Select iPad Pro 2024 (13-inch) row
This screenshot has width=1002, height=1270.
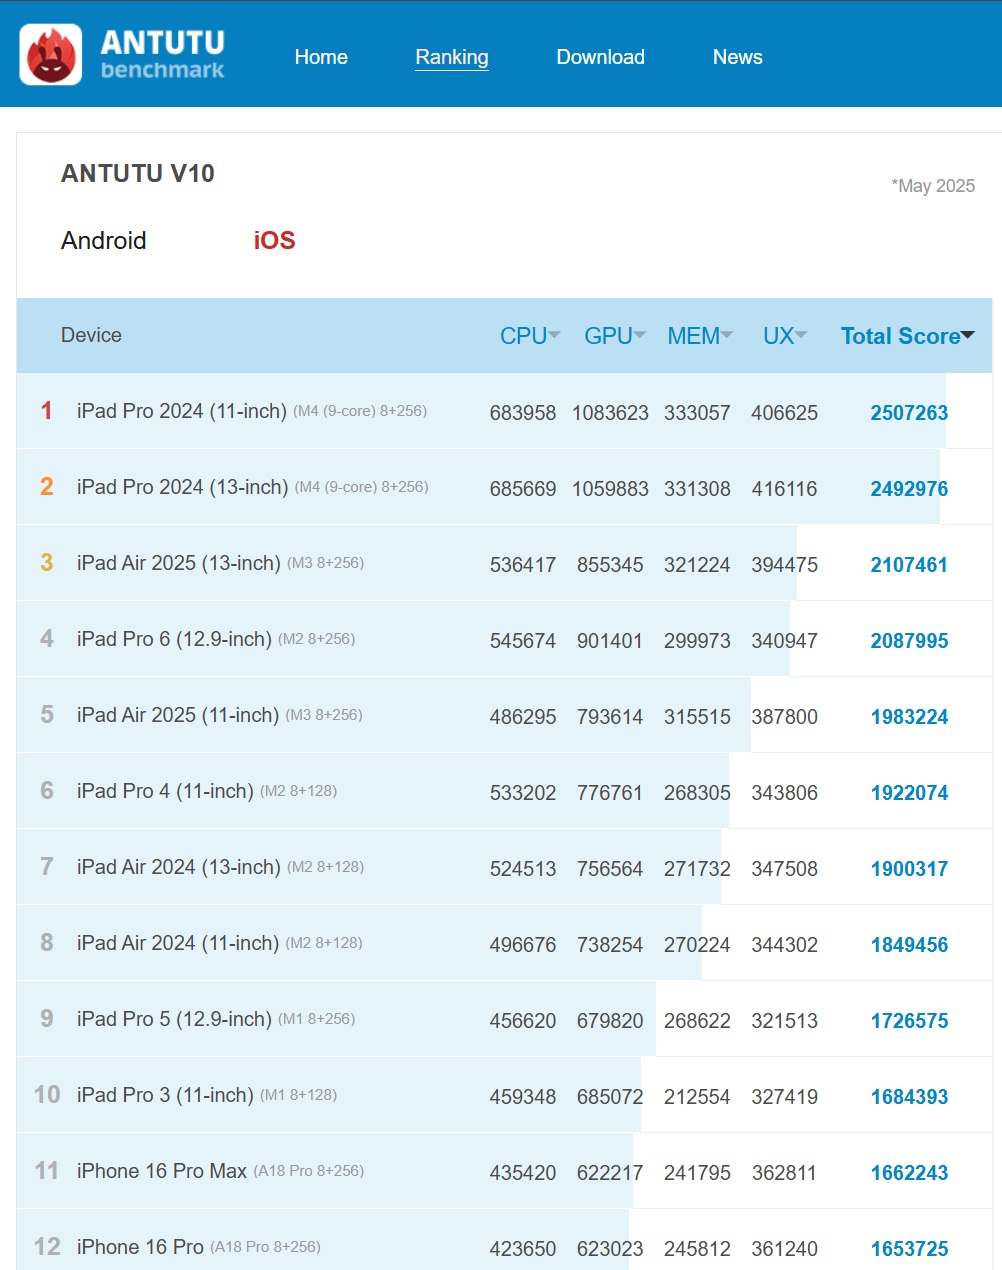pyautogui.click(x=504, y=487)
